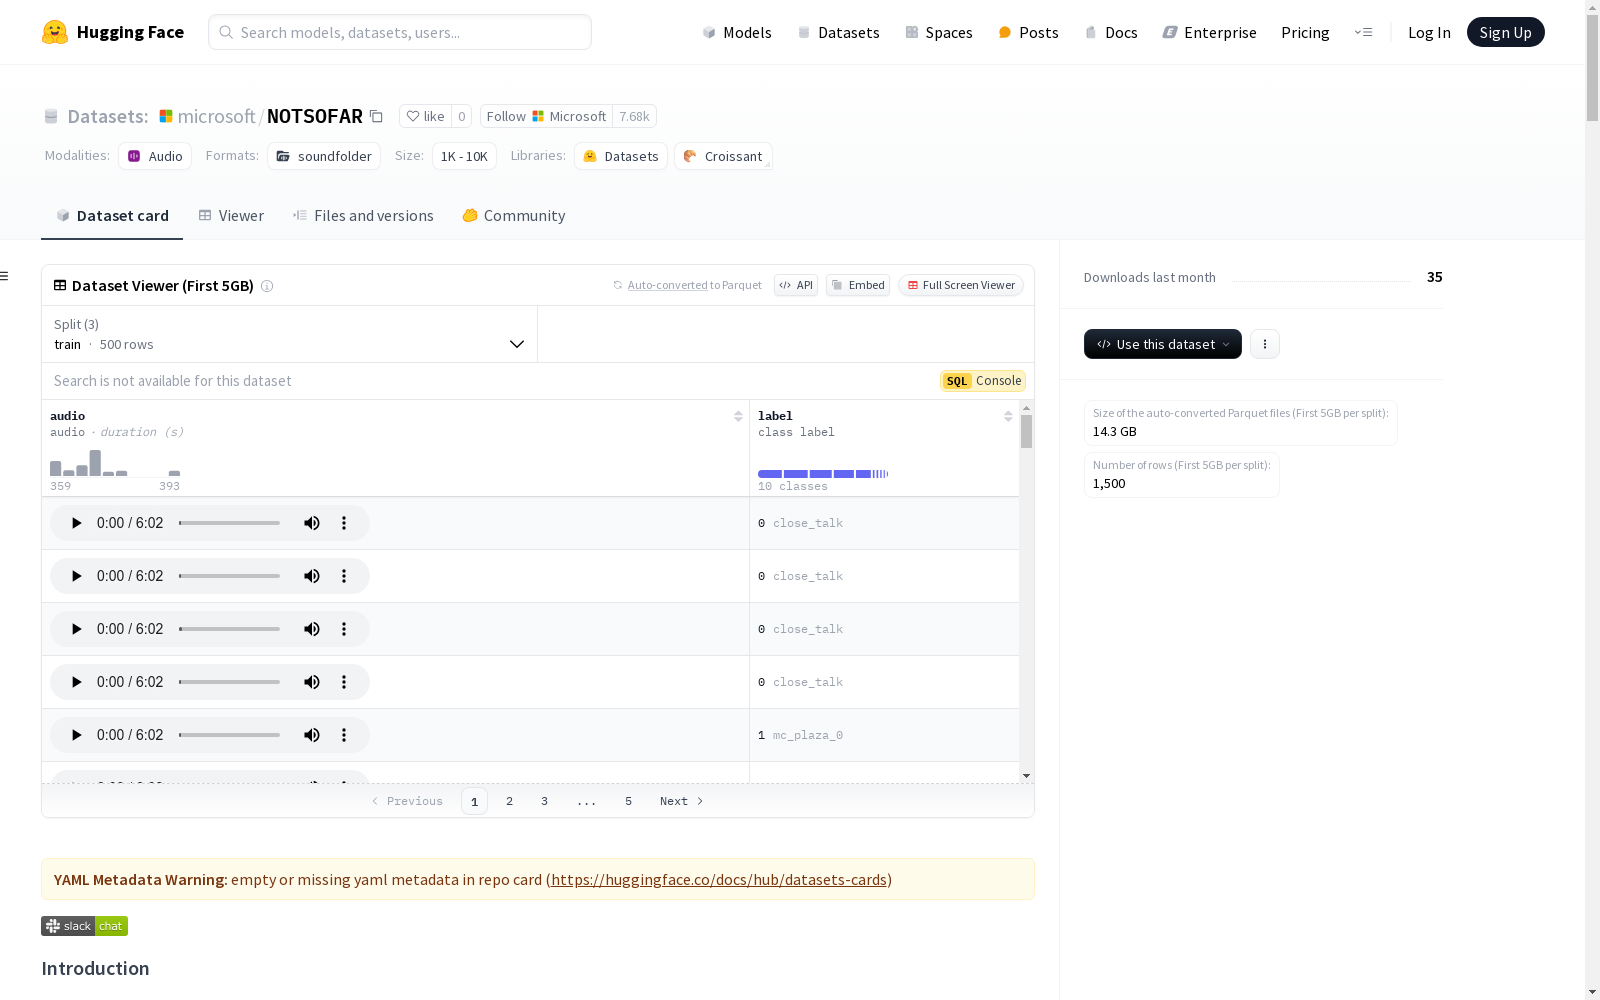Like the NOTSOFAR dataset
The image size is (1600, 1000).
pyautogui.click(x=425, y=116)
